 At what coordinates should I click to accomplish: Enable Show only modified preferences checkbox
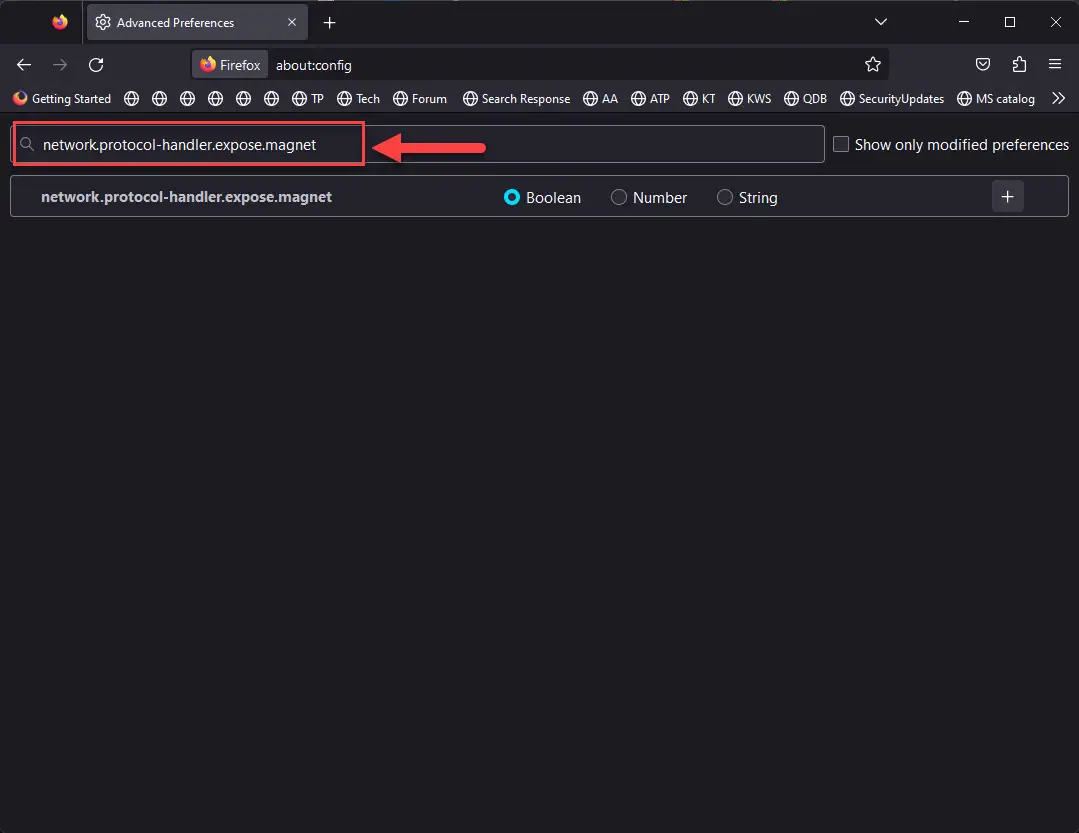[x=841, y=144]
